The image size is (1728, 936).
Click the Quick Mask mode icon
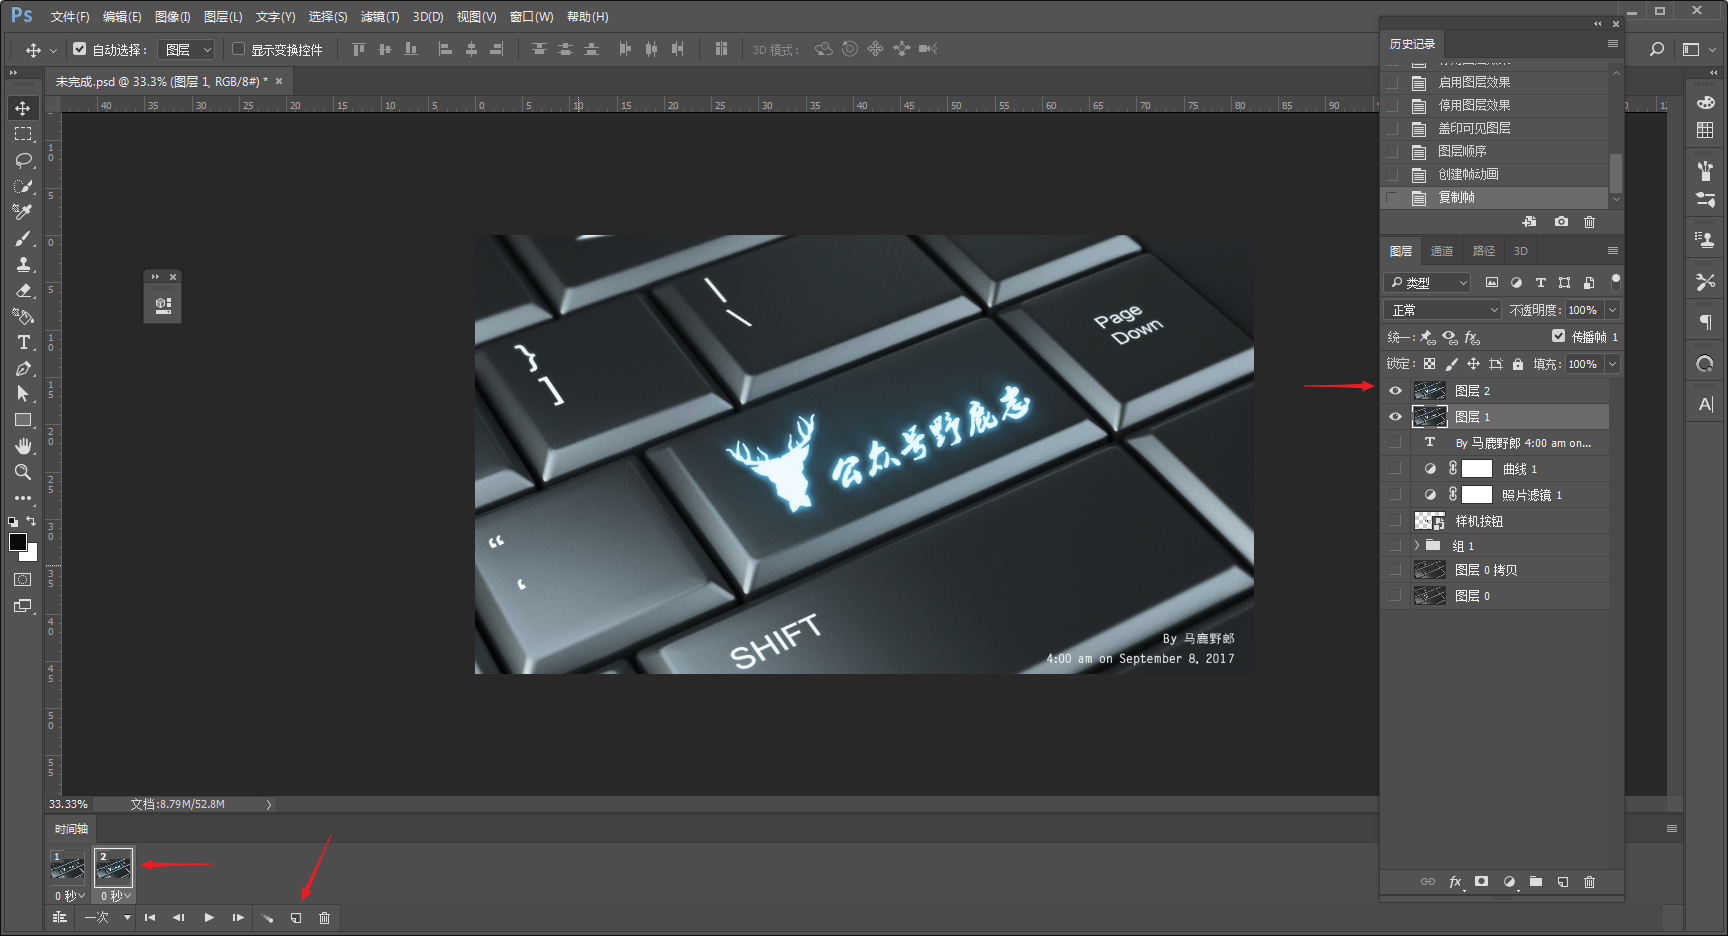click(22, 580)
